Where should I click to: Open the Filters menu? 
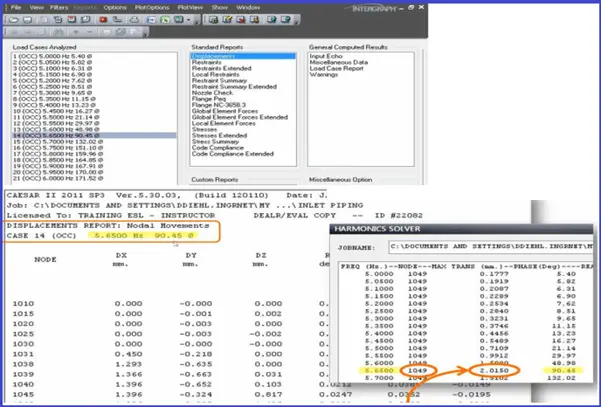tap(59, 7)
